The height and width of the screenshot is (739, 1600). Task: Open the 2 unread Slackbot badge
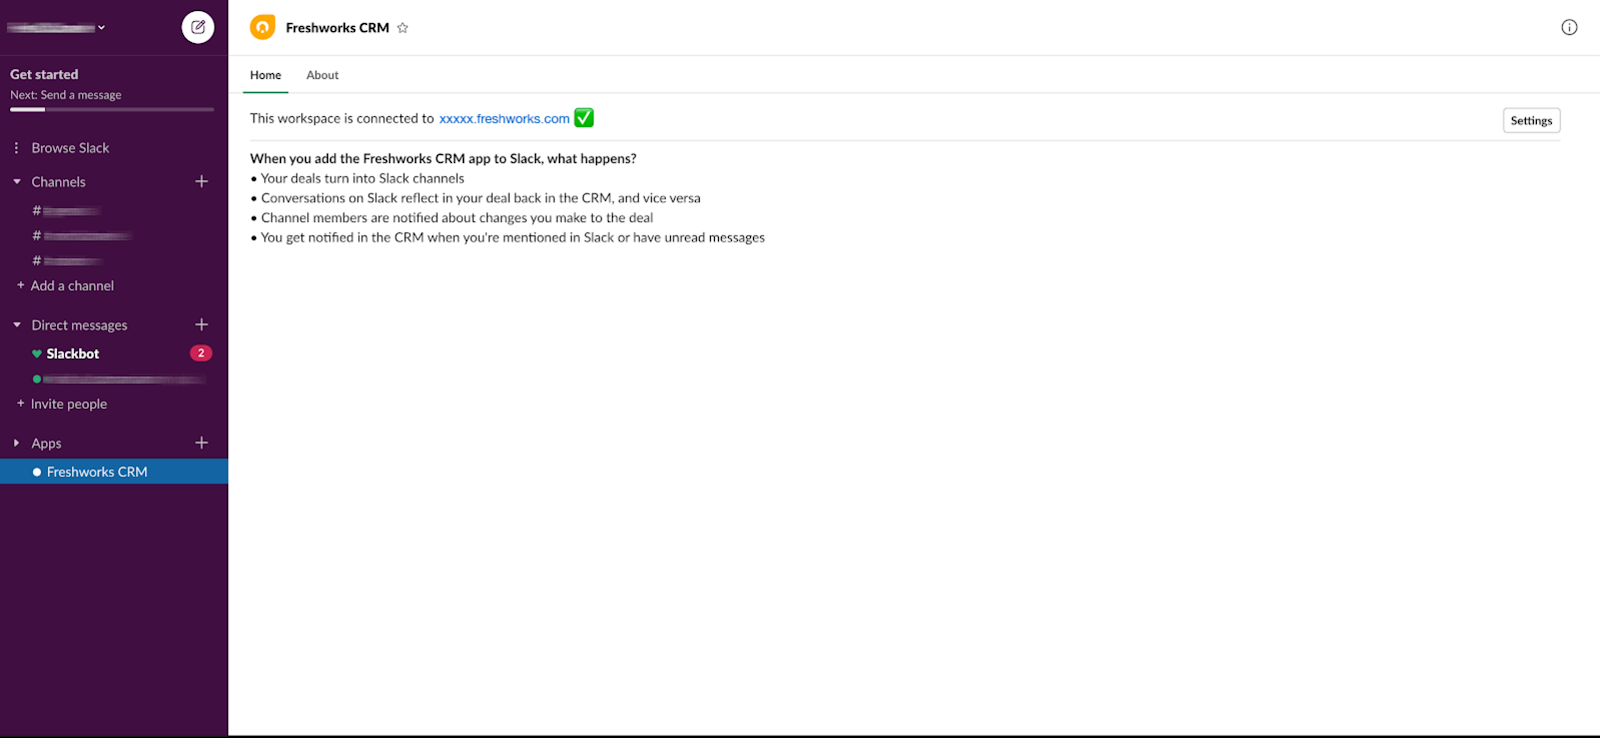pyautogui.click(x=201, y=353)
